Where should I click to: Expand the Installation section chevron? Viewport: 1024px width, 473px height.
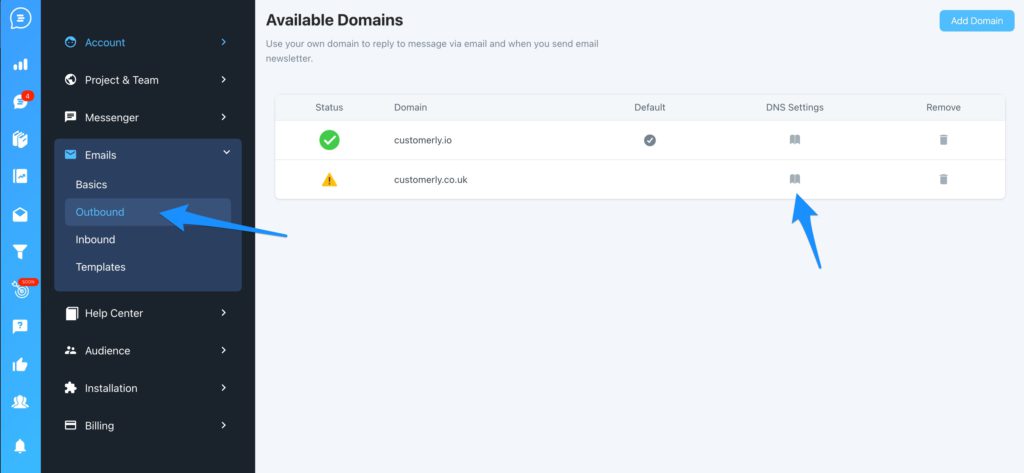coord(223,387)
